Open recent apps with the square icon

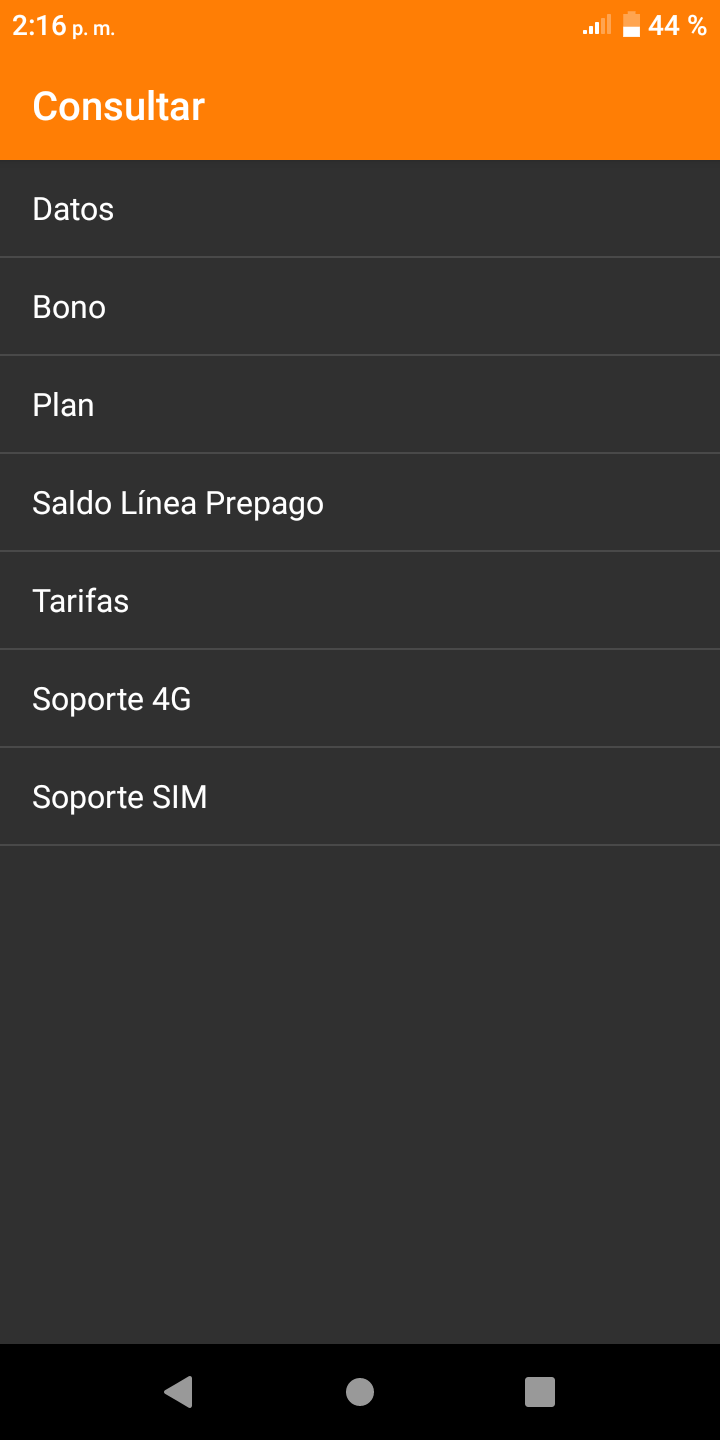540,1392
